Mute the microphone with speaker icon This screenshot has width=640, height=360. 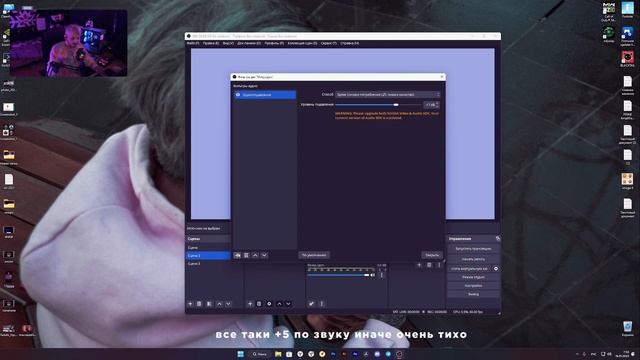pyautogui.click(x=373, y=275)
